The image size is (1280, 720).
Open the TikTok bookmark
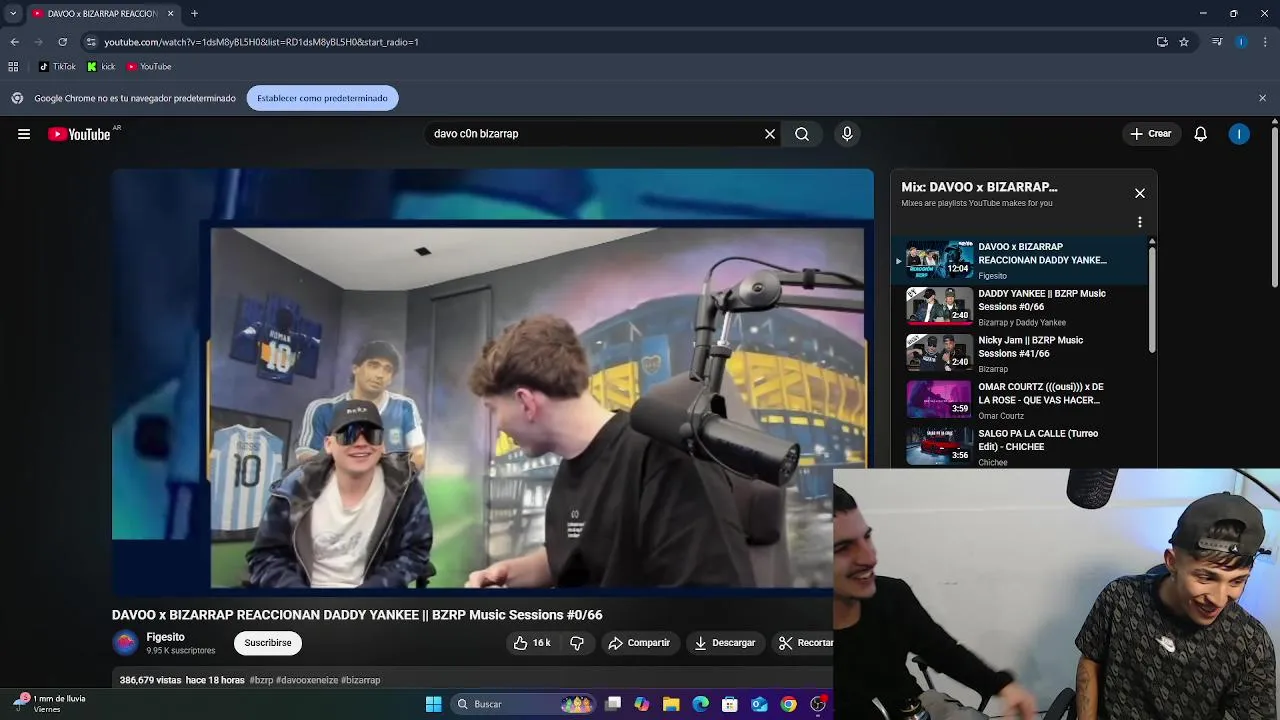click(x=57, y=67)
